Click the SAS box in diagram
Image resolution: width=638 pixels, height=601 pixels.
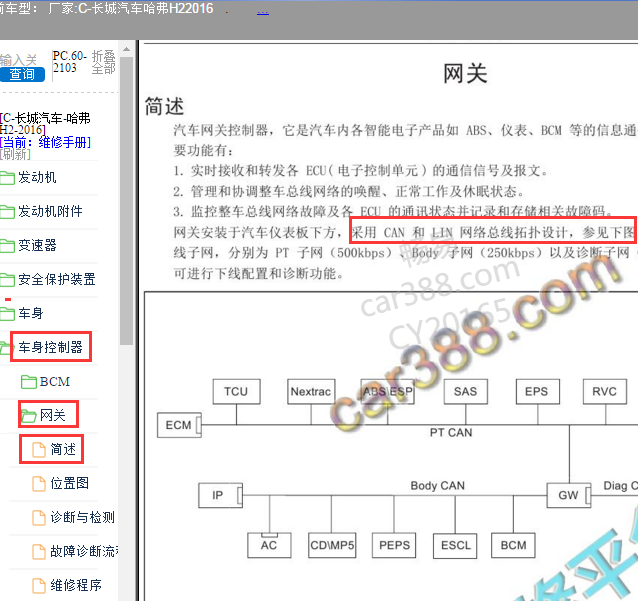pyautogui.click(x=465, y=391)
